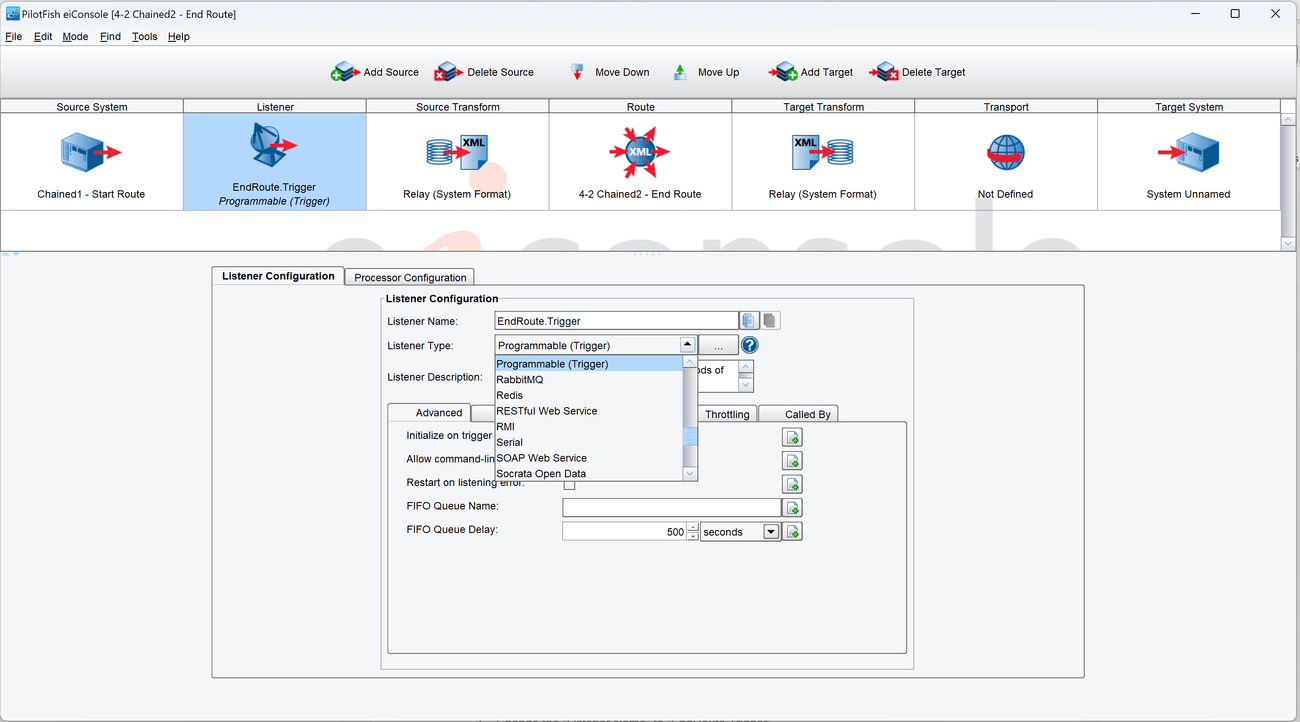This screenshot has height=722, width=1300.
Task: Choose Serial from the listener type list
Action: 589,442
